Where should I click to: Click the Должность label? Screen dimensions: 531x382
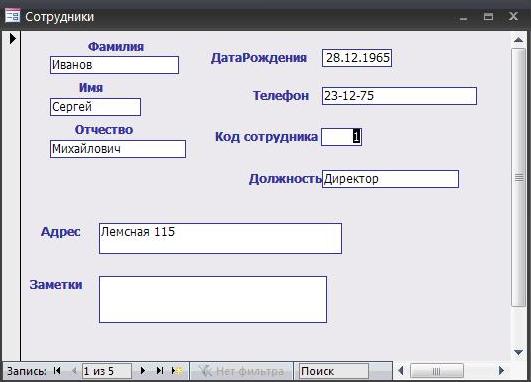(x=285, y=179)
